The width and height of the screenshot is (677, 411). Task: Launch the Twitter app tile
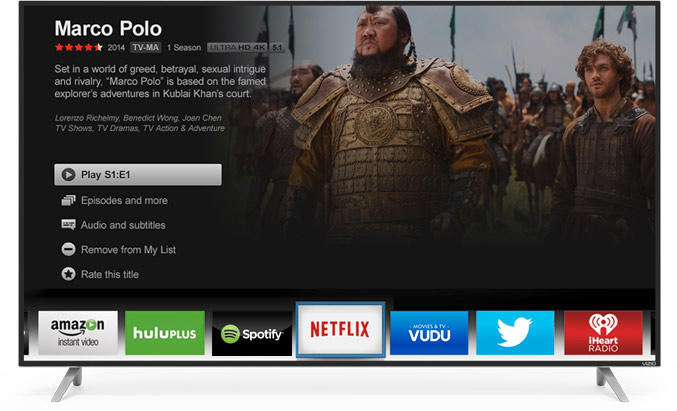pyautogui.click(x=515, y=333)
